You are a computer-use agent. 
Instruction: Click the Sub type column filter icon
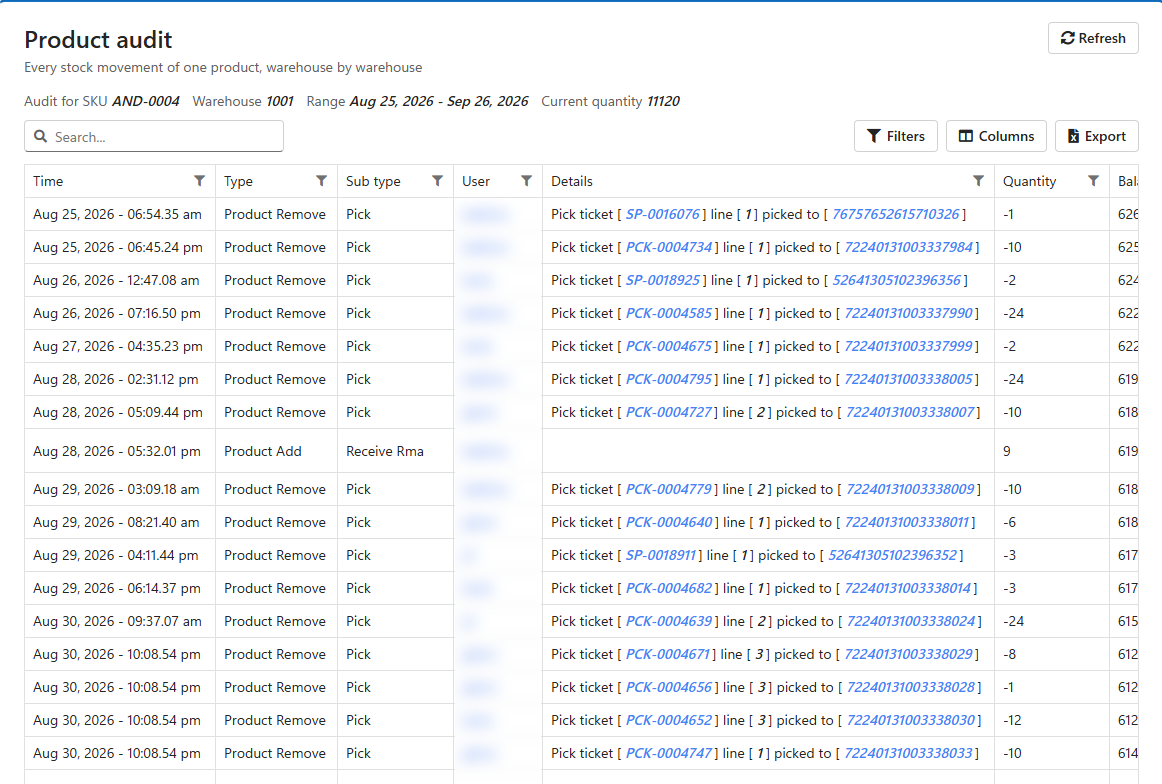437,181
